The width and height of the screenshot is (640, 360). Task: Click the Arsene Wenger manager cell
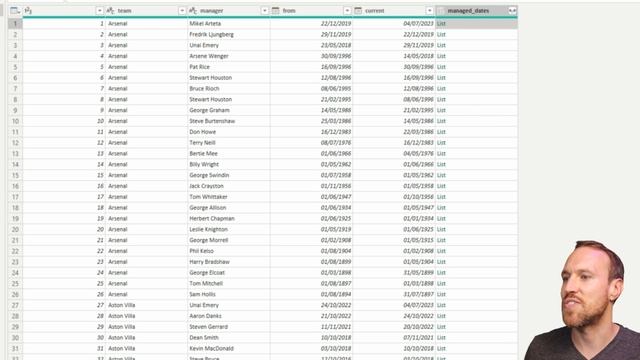[x=229, y=56]
